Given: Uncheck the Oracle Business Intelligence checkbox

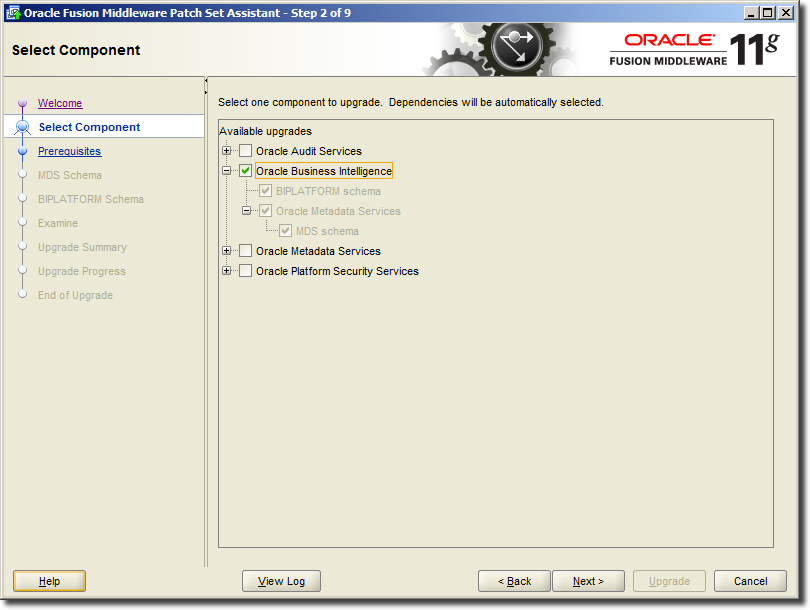Looking at the screenshot, I should point(245,171).
